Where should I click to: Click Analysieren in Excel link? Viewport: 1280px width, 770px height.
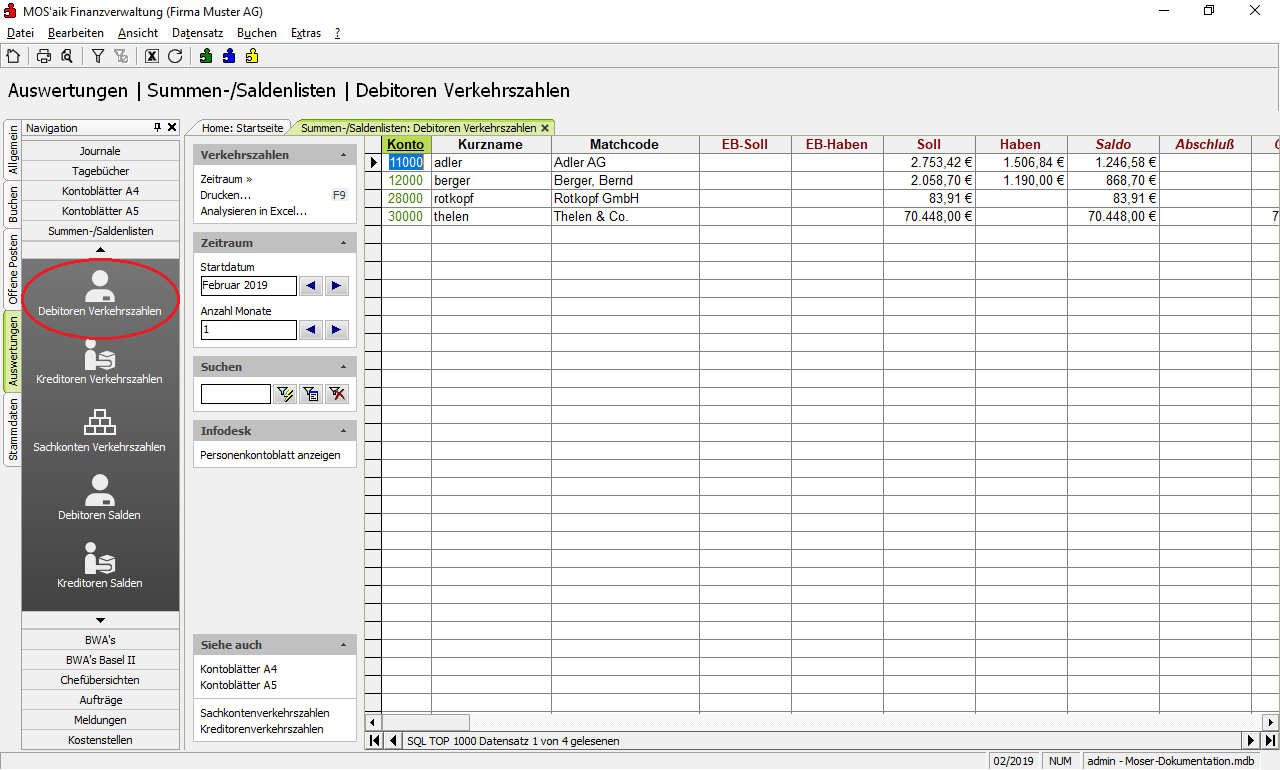(x=253, y=211)
